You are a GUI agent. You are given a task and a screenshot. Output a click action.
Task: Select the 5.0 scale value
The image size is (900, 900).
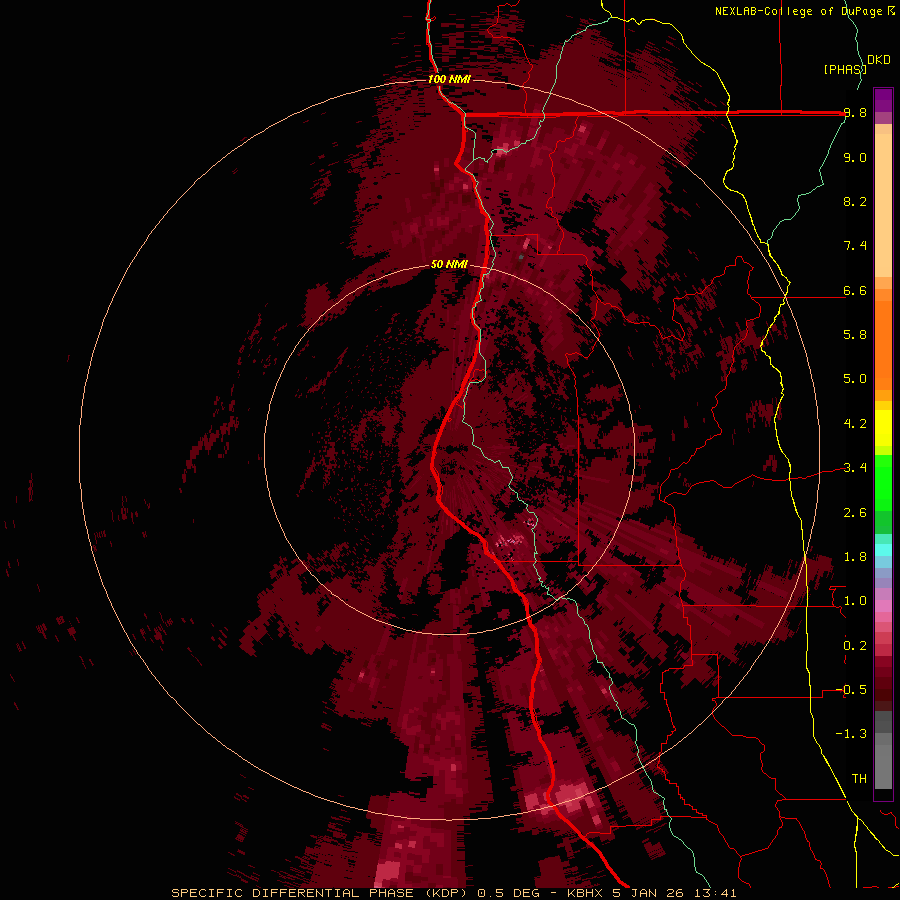[x=855, y=378]
